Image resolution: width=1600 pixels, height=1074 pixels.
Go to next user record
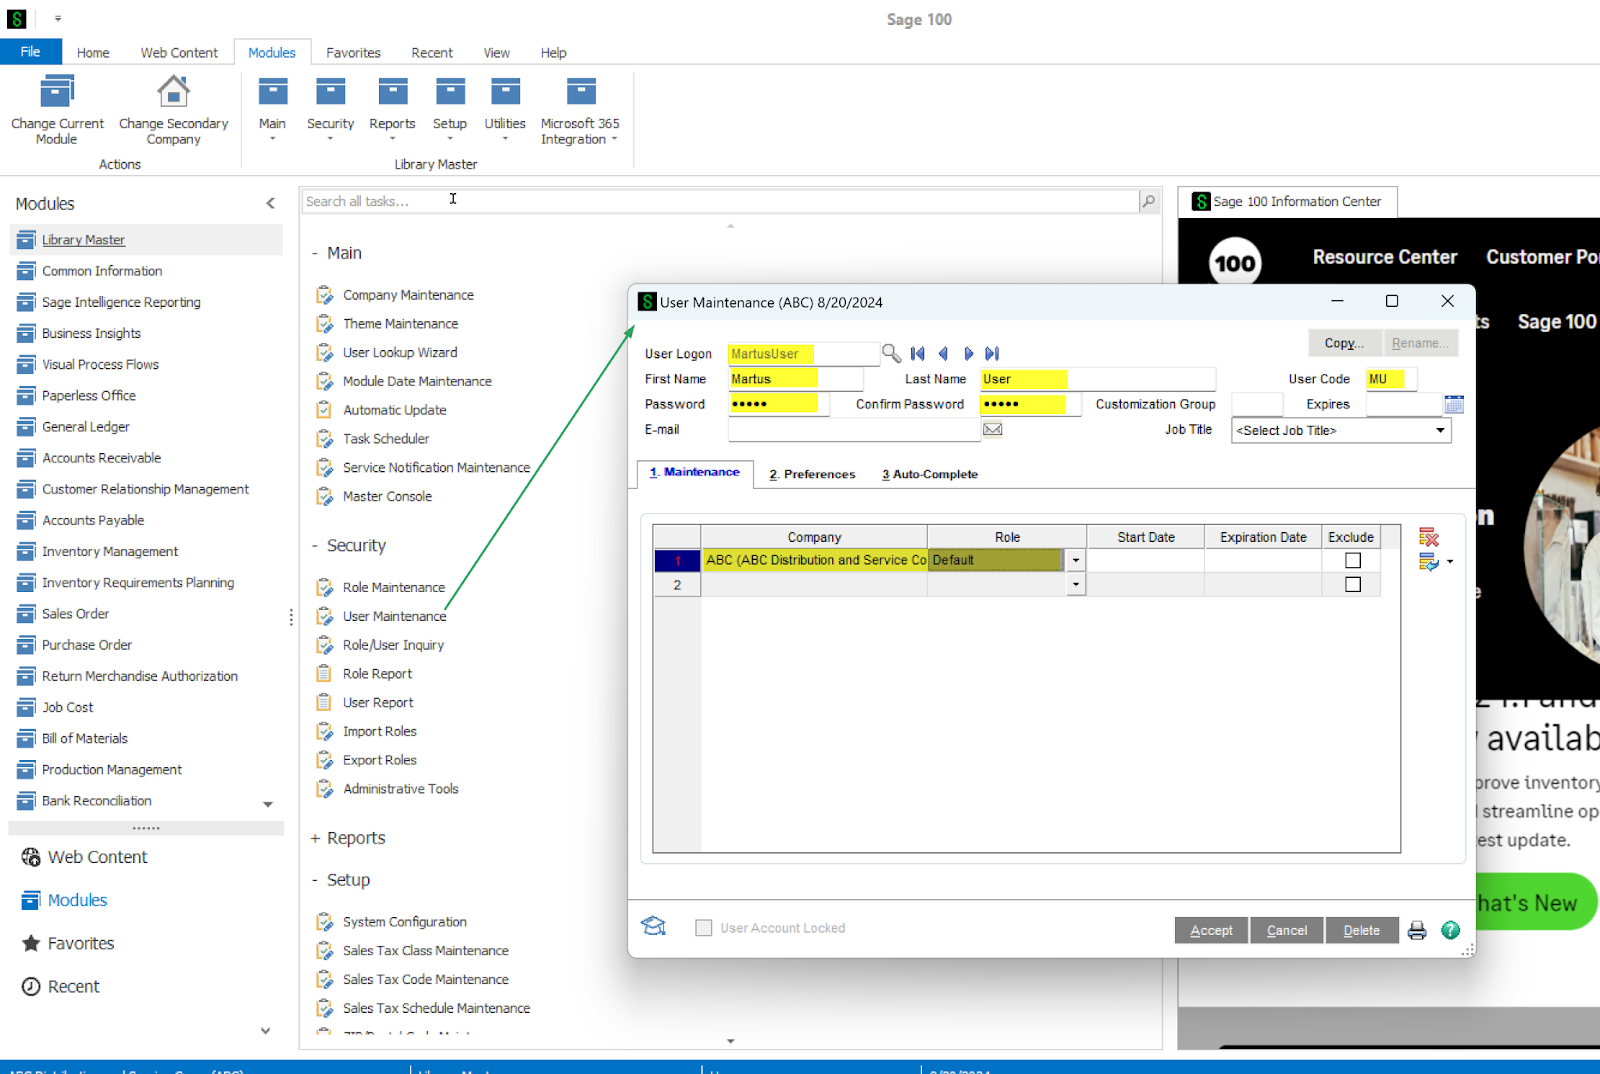pyautogui.click(x=968, y=353)
